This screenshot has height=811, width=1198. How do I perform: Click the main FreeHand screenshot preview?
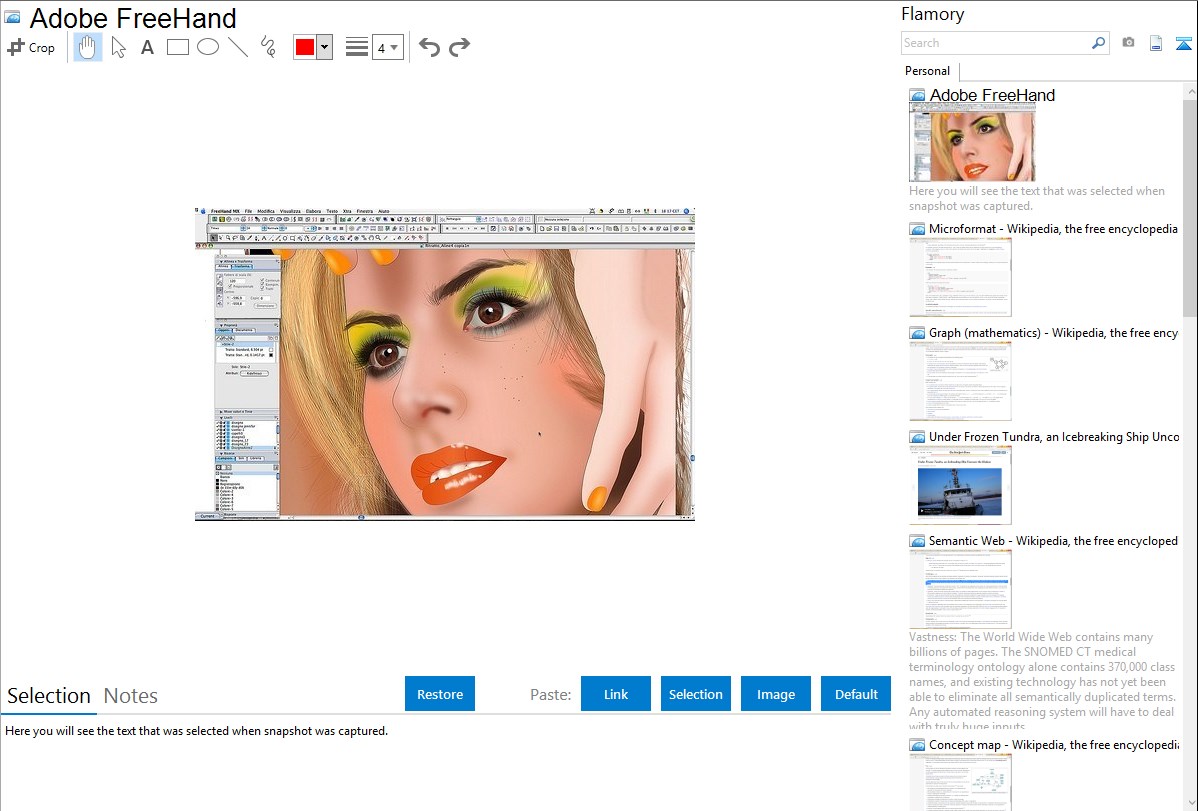tap(445, 364)
